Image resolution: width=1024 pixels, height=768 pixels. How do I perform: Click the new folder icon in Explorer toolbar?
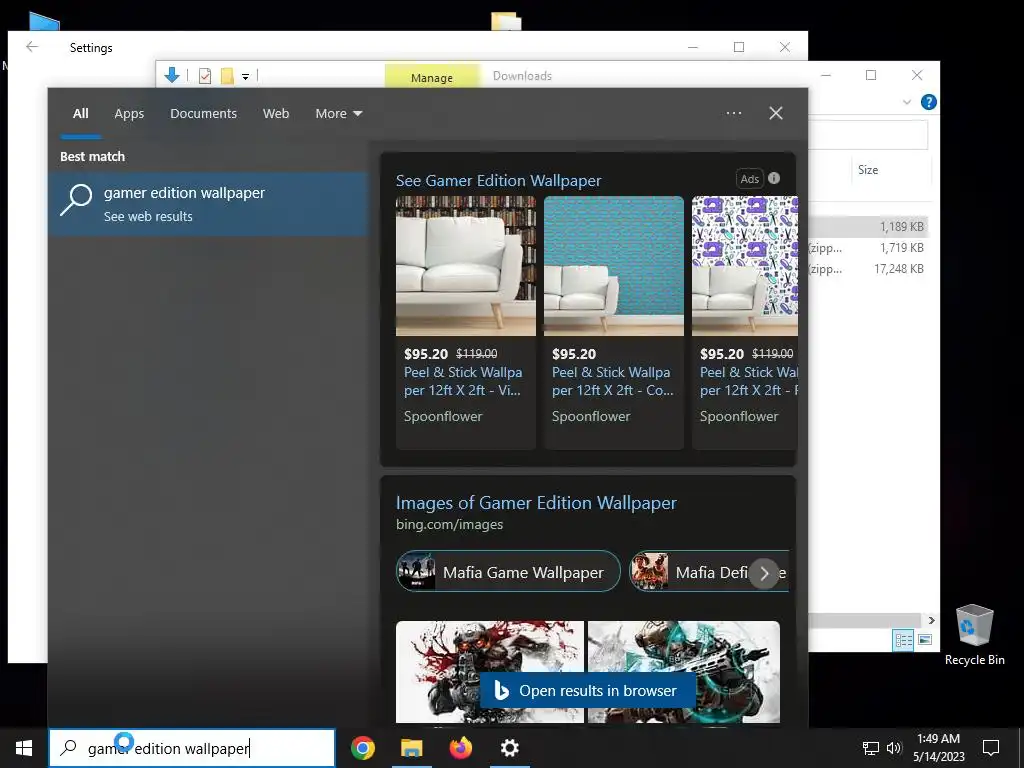tap(227, 76)
